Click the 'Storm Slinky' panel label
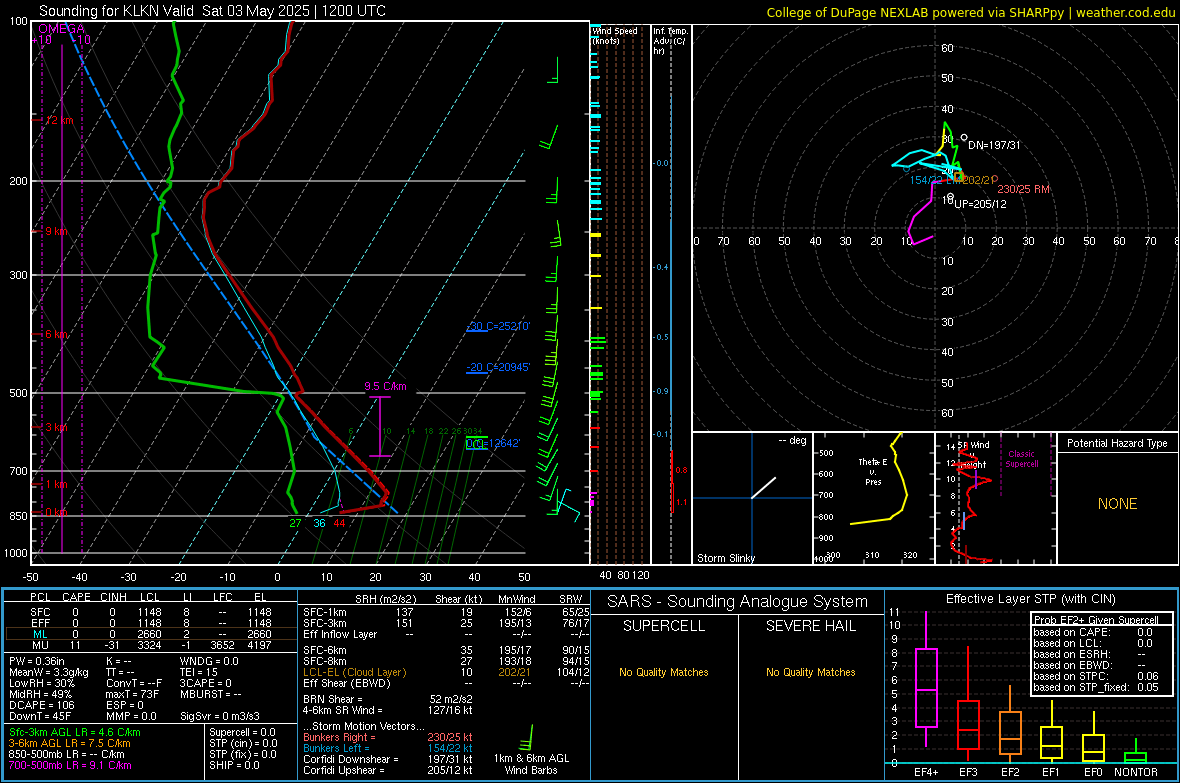Image resolution: width=1180 pixels, height=783 pixels. [x=726, y=558]
